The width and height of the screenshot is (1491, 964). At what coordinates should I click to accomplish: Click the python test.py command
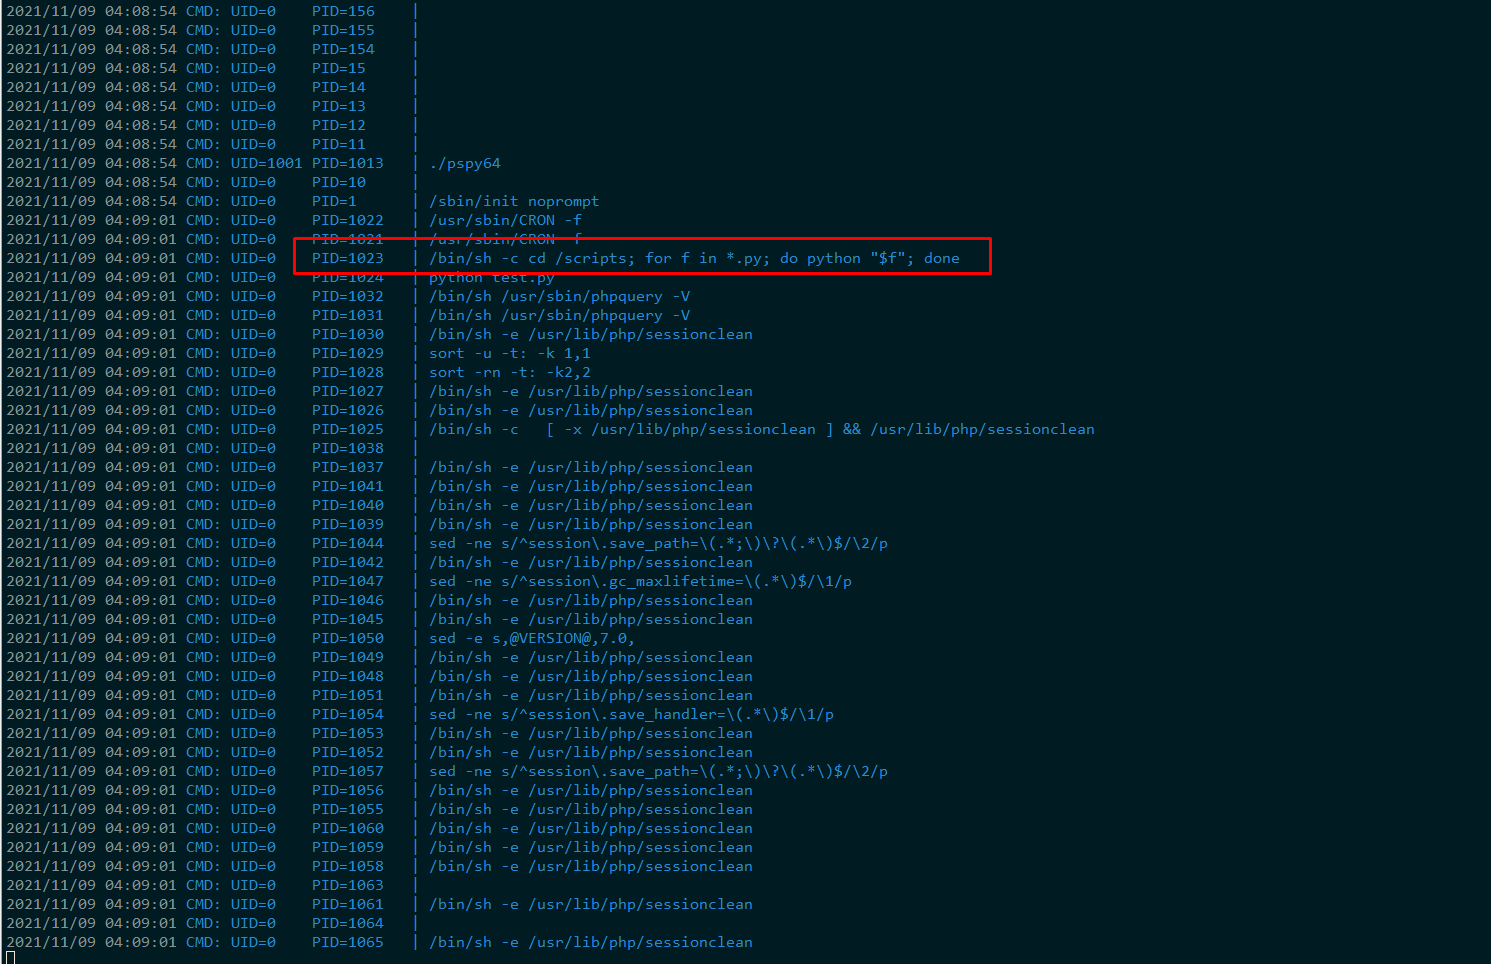point(491,277)
